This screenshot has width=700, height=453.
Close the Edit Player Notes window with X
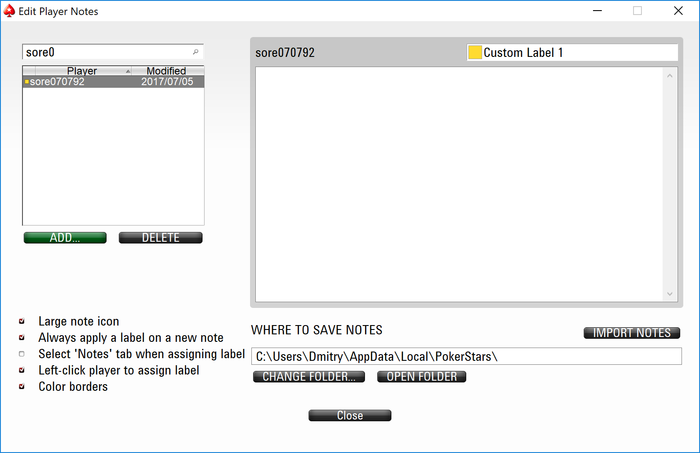coord(678,11)
